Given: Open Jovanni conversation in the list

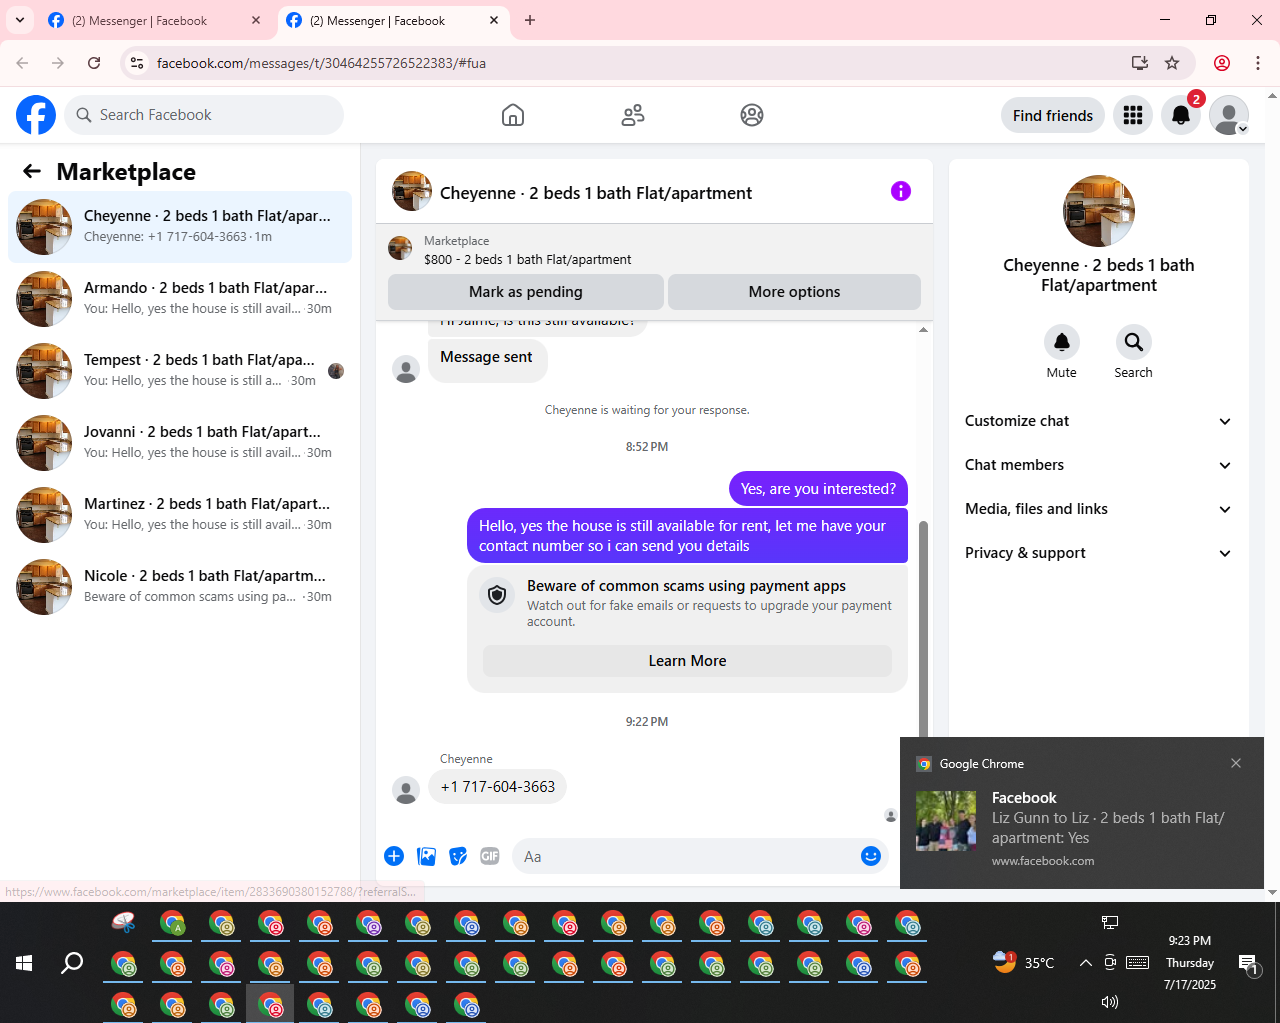Looking at the screenshot, I should 180,443.
